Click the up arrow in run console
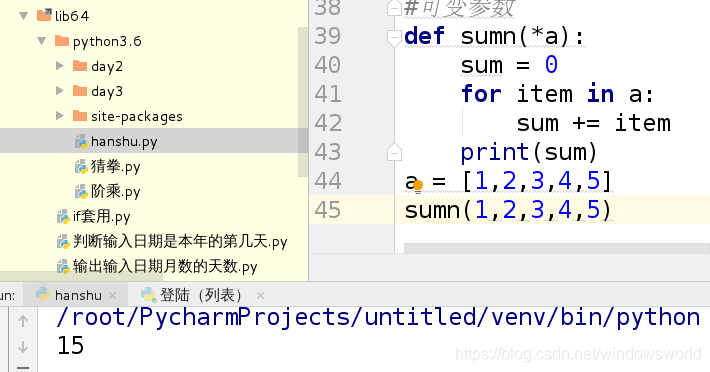The height and width of the screenshot is (372, 710). [23, 321]
